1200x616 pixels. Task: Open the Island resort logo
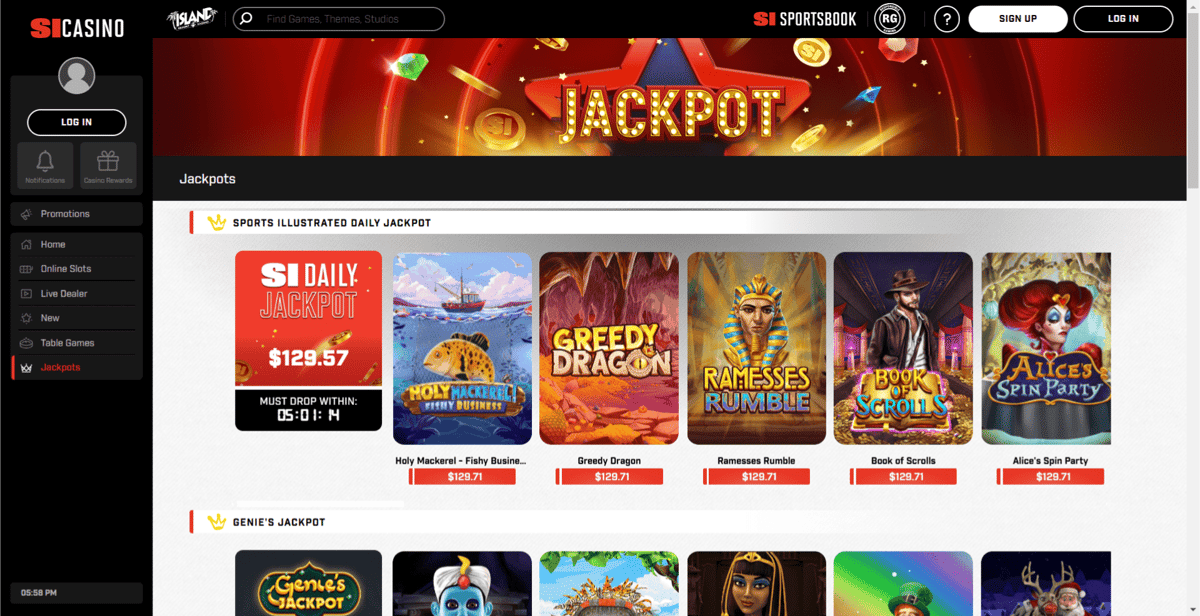click(193, 19)
